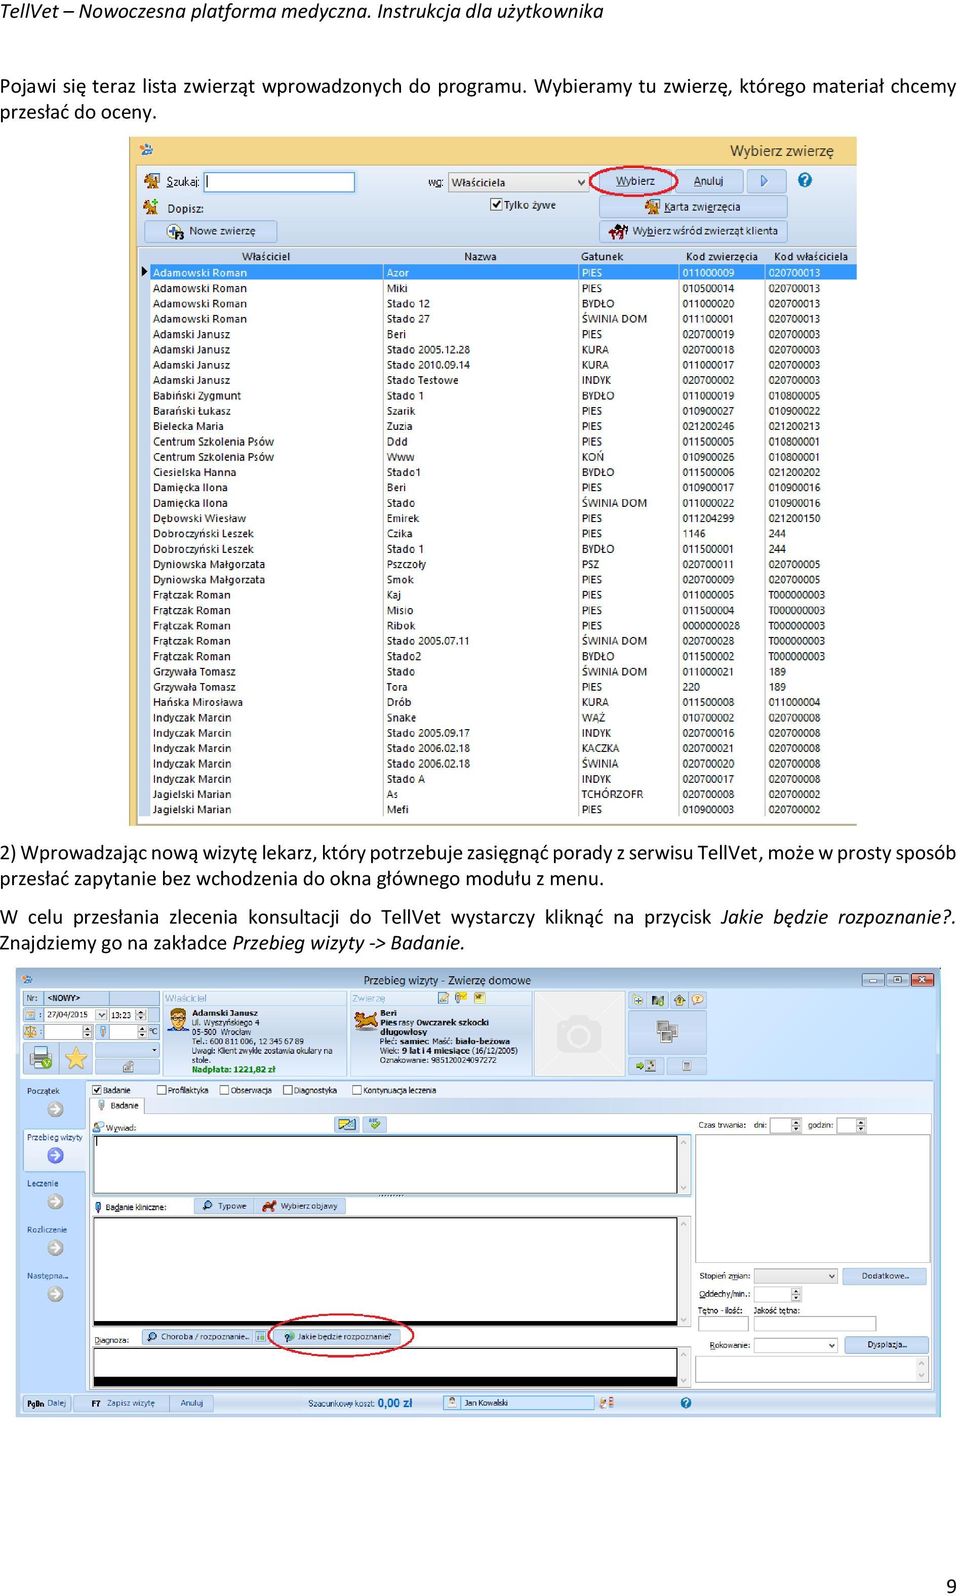Viewport: 960px width, 1596px height.
Task: Open the visit date dropdown 27/04/2015
Action: [x=101, y=1015]
